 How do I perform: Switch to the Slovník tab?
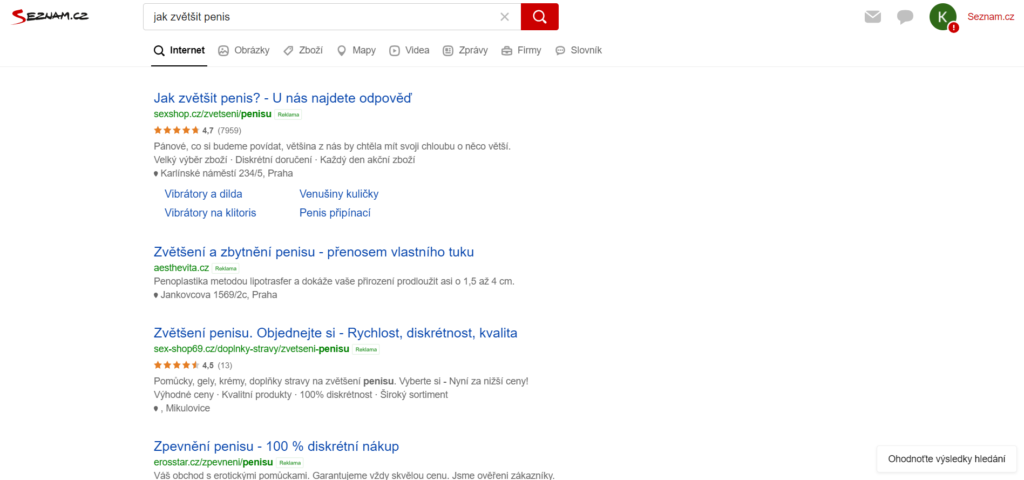pos(579,50)
